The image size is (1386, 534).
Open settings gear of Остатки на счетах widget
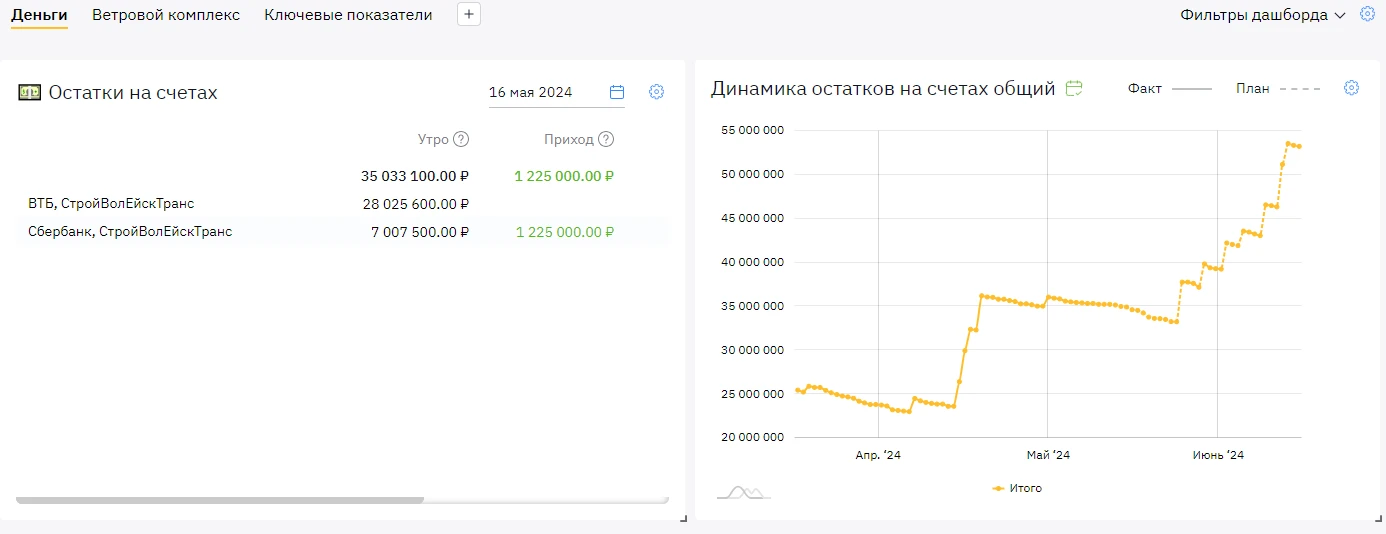point(656,92)
